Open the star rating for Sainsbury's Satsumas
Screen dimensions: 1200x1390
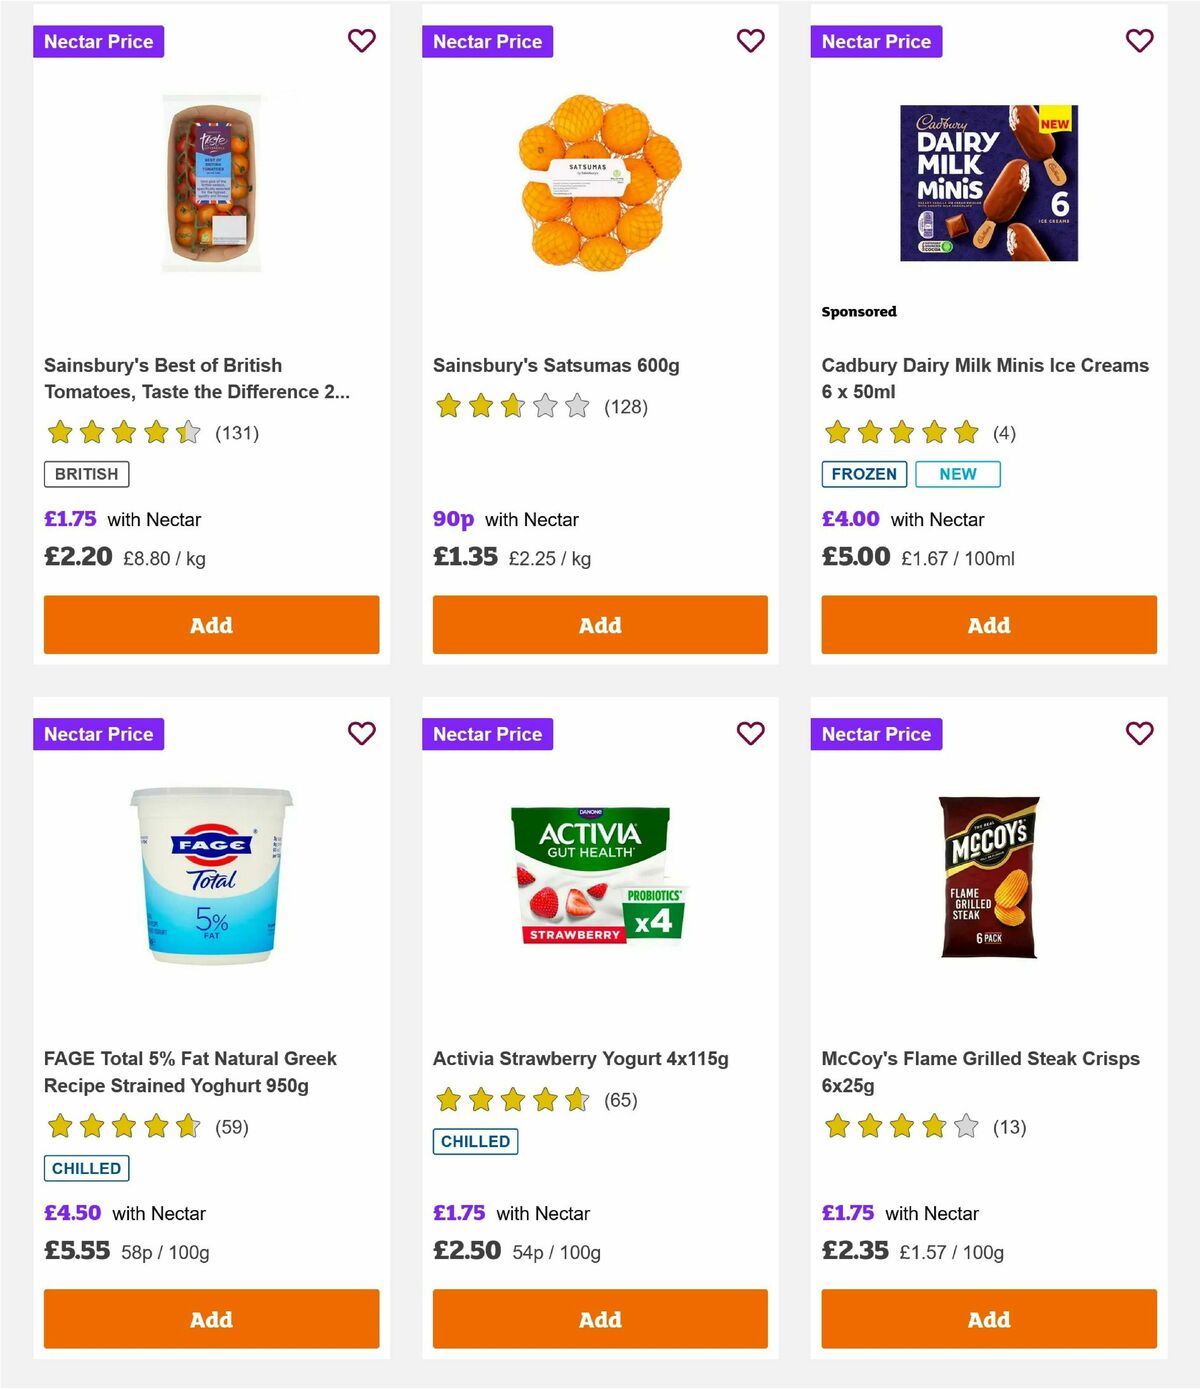pos(510,407)
